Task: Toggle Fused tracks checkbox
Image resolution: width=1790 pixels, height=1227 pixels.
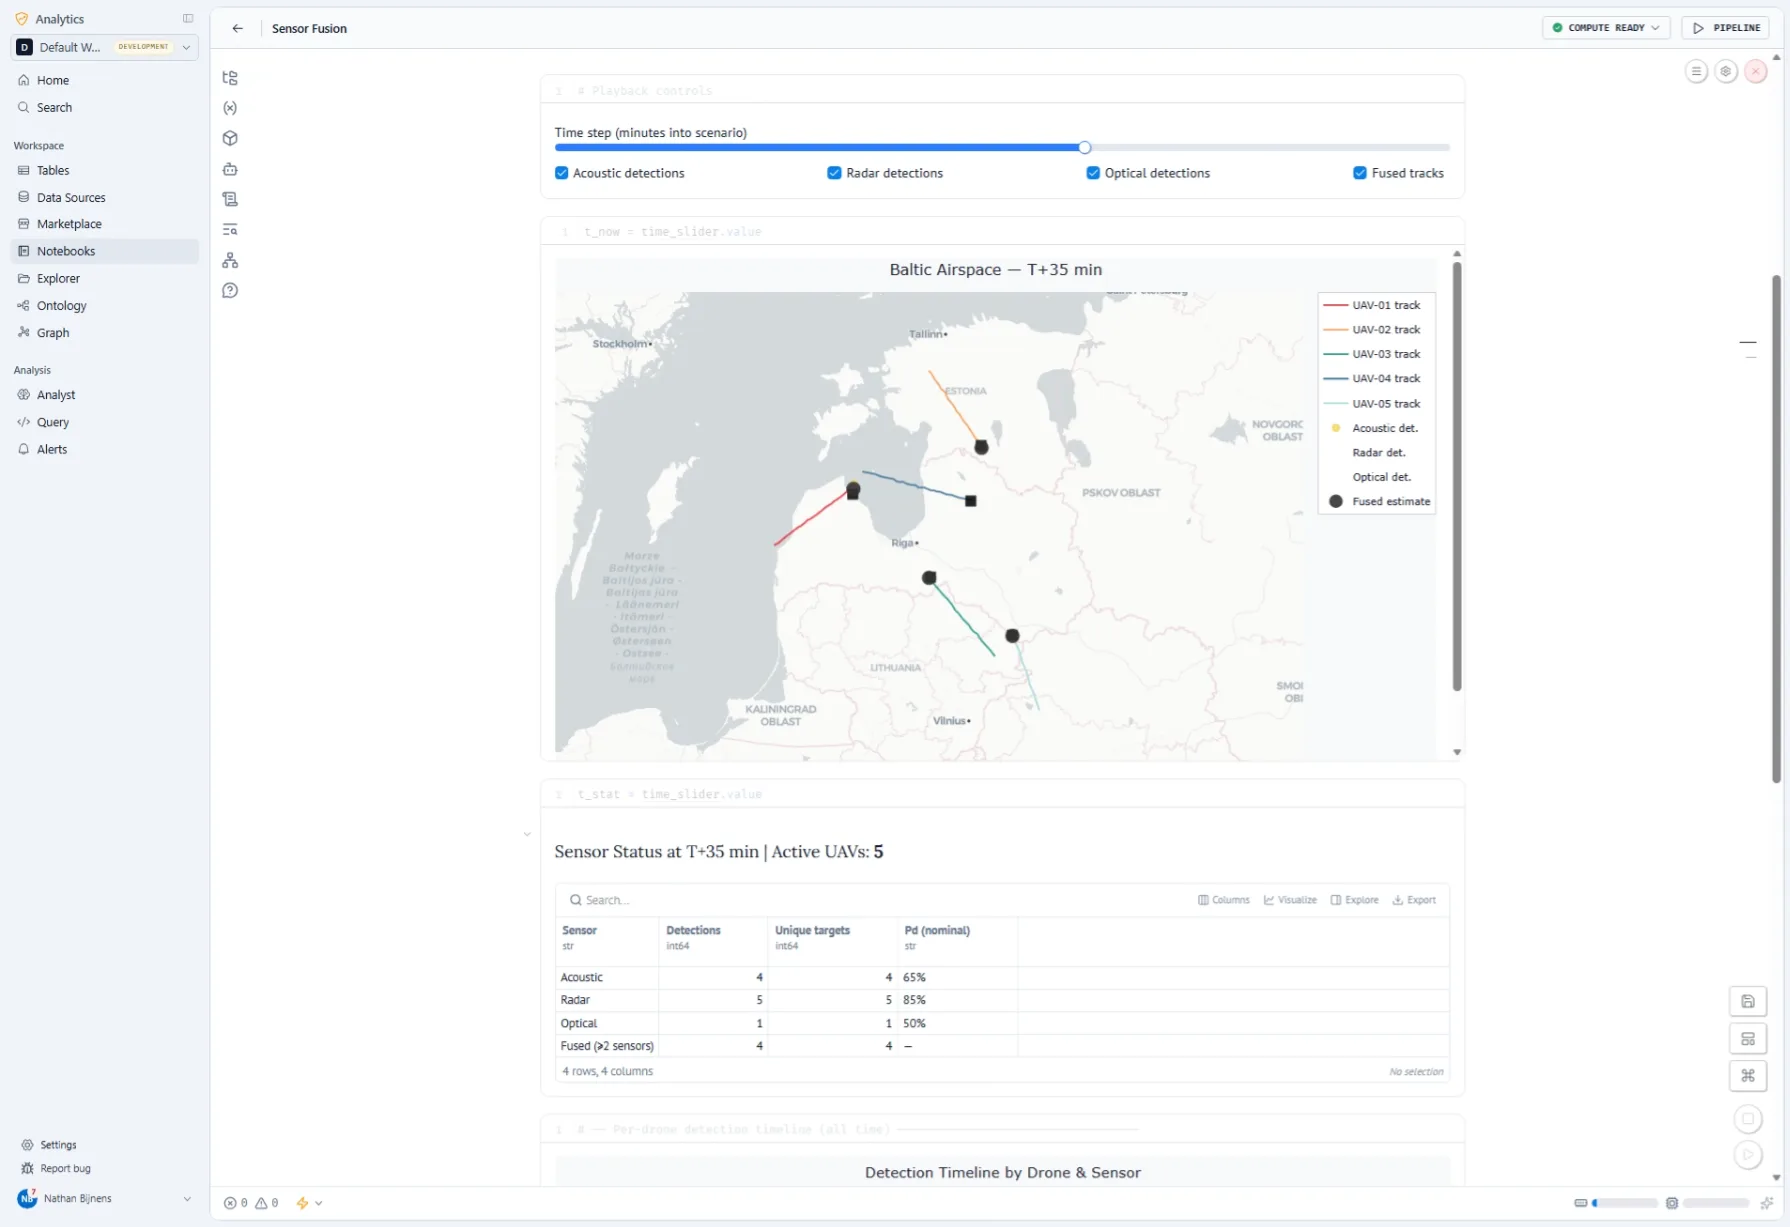Action: pos(1360,173)
